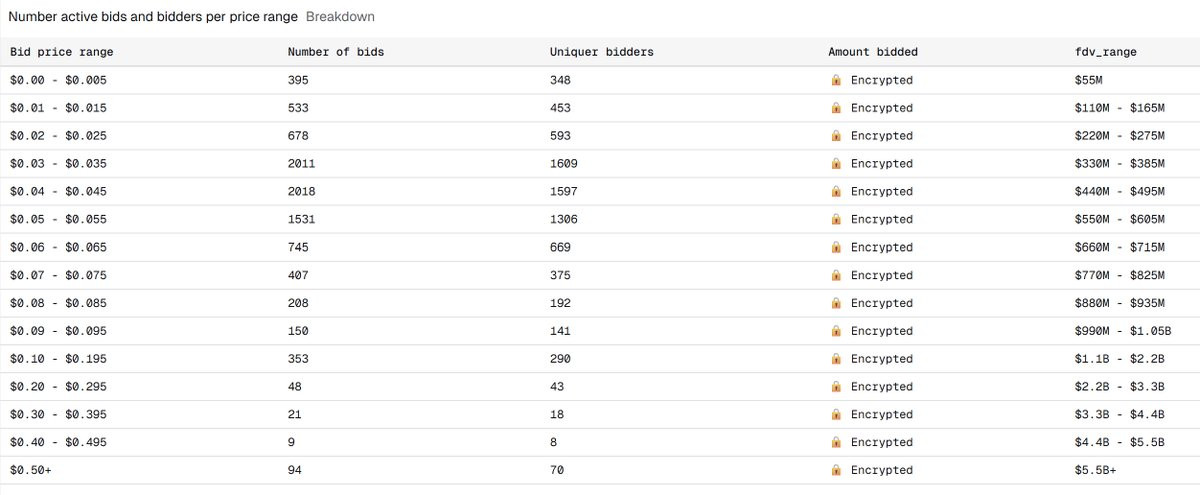Screen dimensions: 1200x495
Task: Select the 1306 unique bidders cell
Action: [x=563, y=219]
